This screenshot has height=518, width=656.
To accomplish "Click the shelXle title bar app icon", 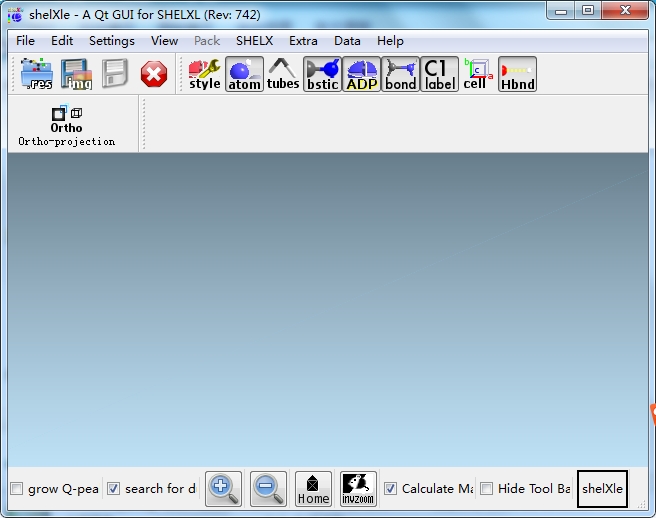I will click(15, 15).
